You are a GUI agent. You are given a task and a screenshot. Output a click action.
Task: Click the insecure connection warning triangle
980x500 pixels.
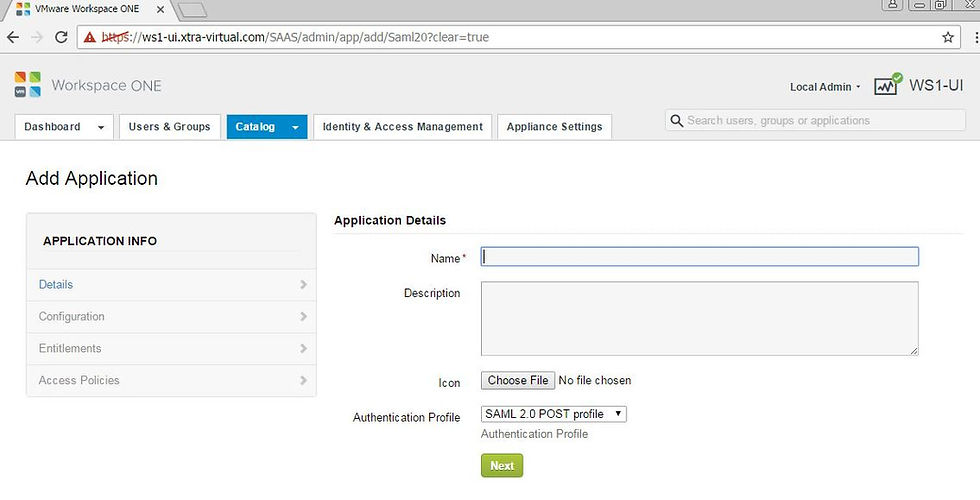click(90, 38)
